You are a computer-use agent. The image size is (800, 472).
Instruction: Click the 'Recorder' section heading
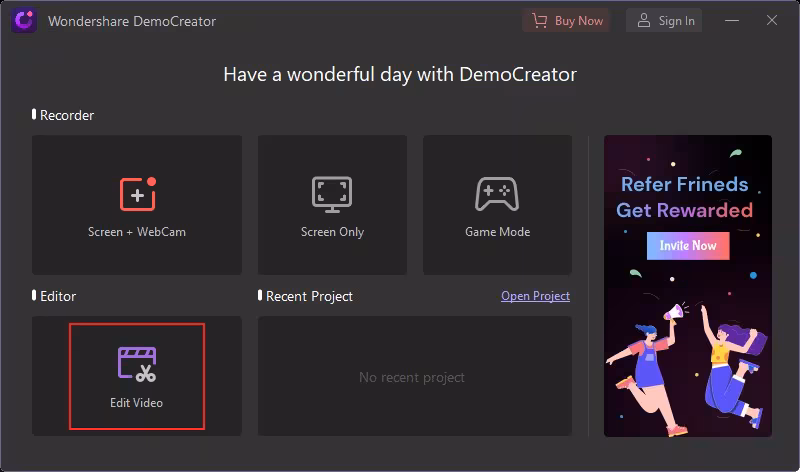click(67, 115)
